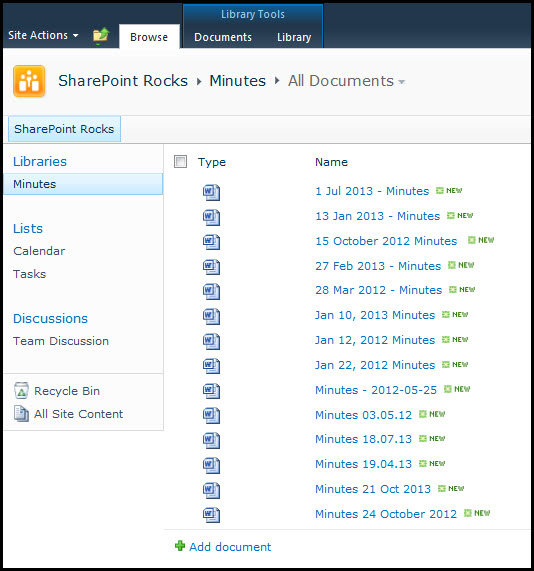
Task: Click the Navigate Up folder icon
Action: (x=101, y=36)
